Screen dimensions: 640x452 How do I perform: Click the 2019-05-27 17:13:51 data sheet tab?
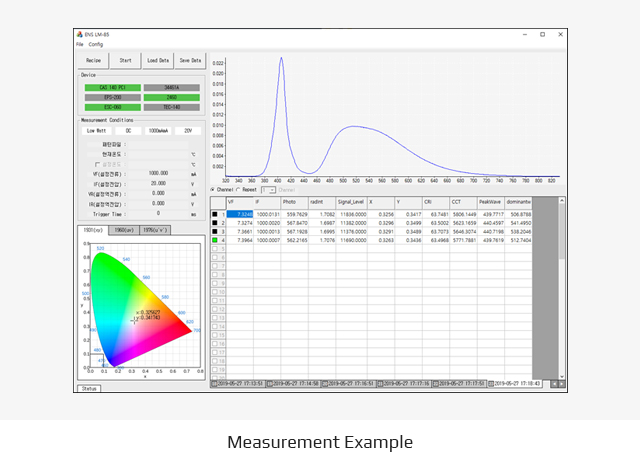point(238,384)
